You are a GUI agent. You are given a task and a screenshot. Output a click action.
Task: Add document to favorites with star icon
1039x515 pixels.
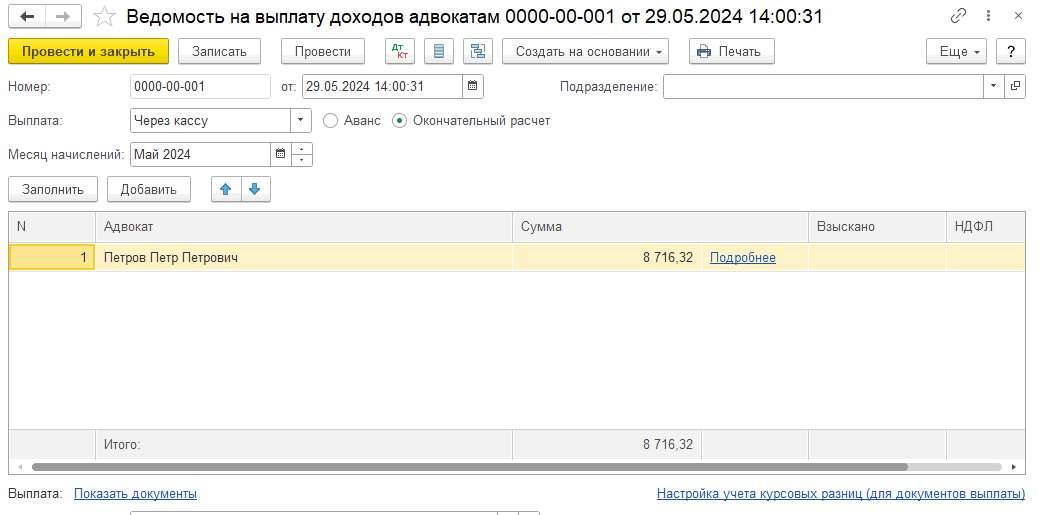tap(103, 17)
